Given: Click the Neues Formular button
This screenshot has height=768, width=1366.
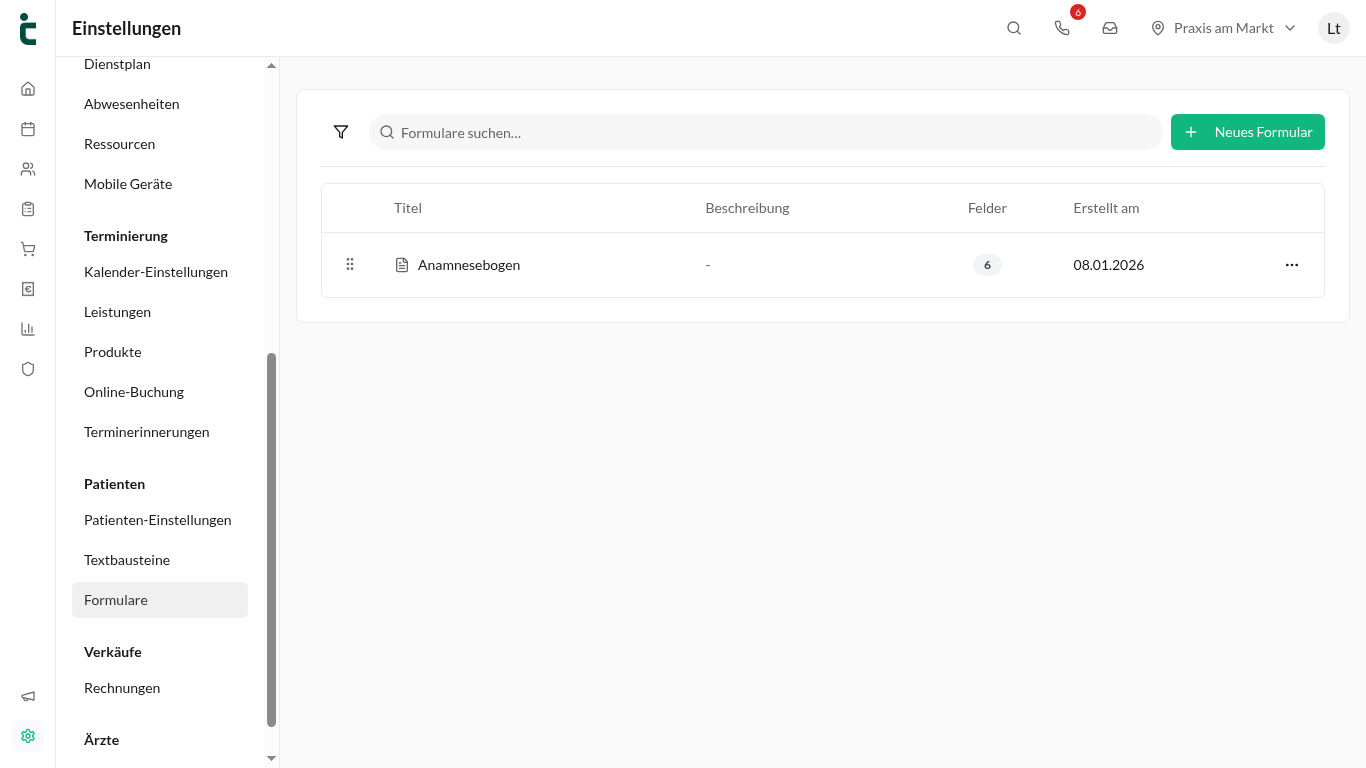Looking at the screenshot, I should [1248, 132].
